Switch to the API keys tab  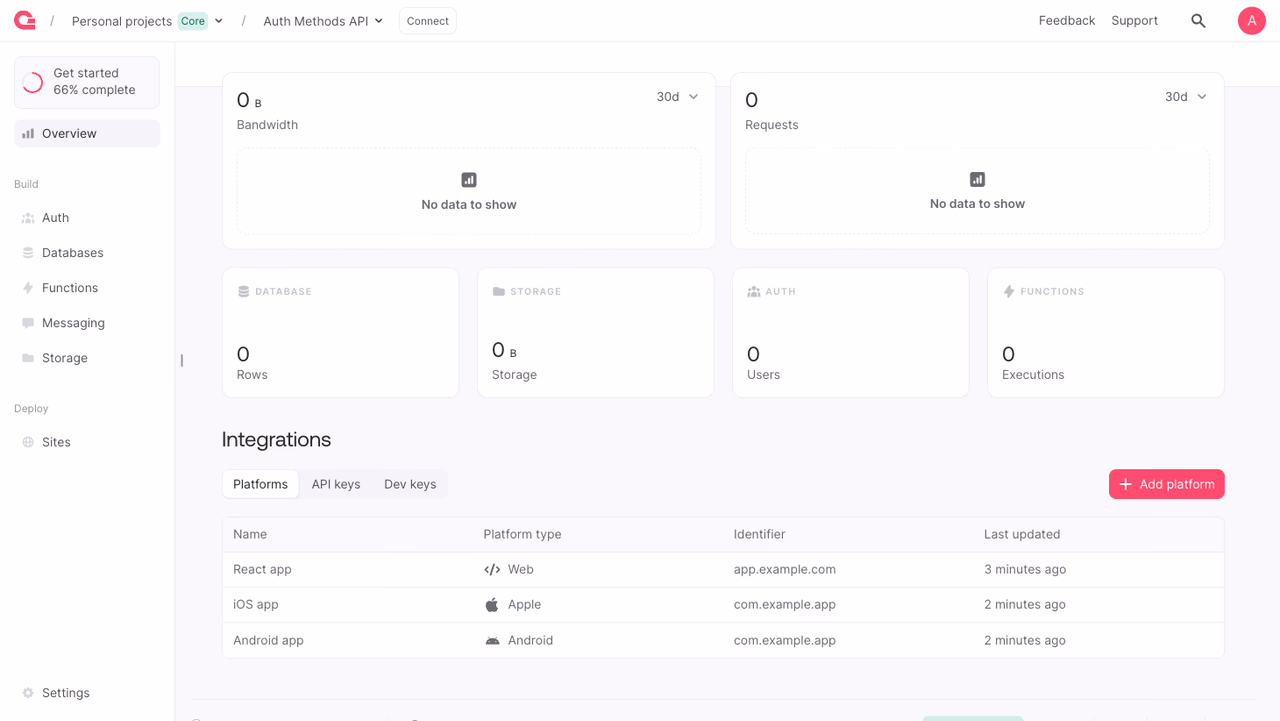336,484
